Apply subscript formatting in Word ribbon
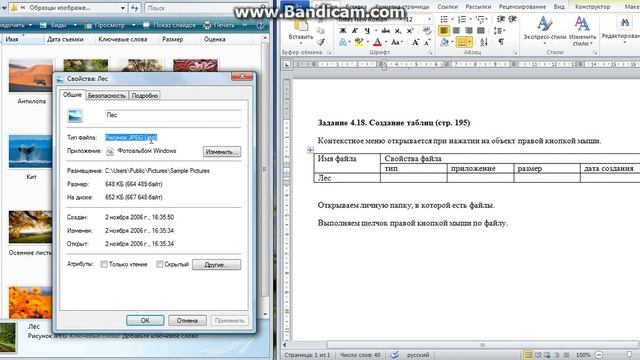The height and width of the screenshot is (360, 640). pos(398,31)
